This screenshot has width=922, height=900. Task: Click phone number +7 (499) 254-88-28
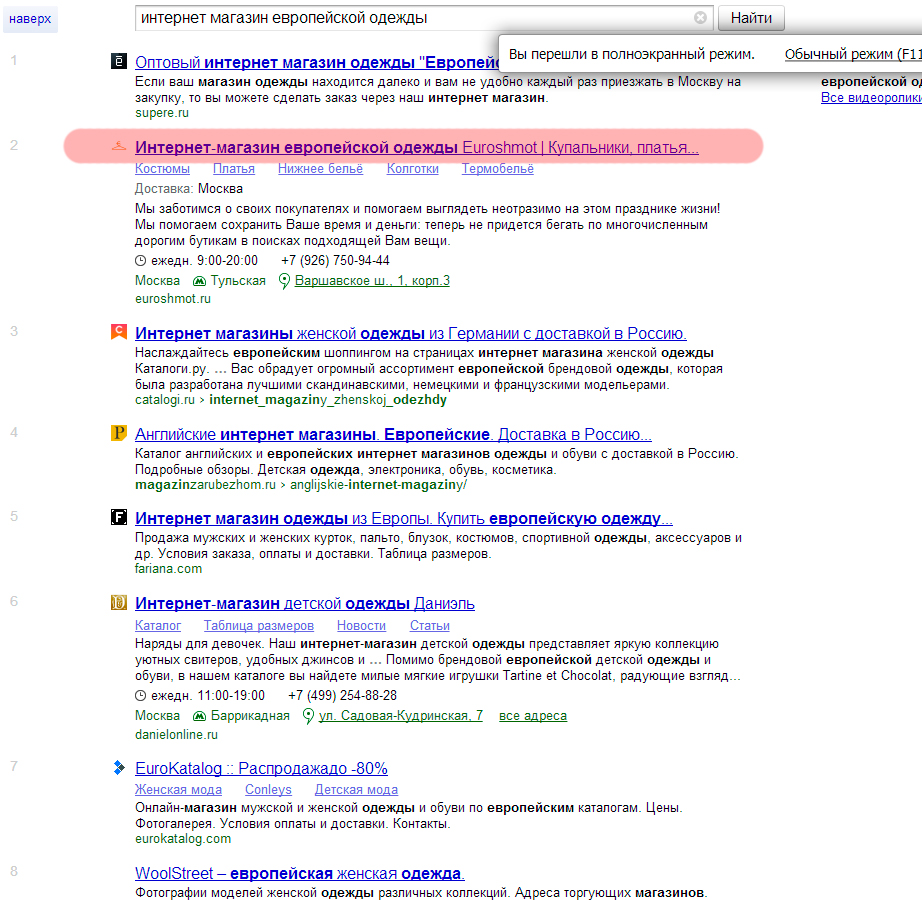342,695
